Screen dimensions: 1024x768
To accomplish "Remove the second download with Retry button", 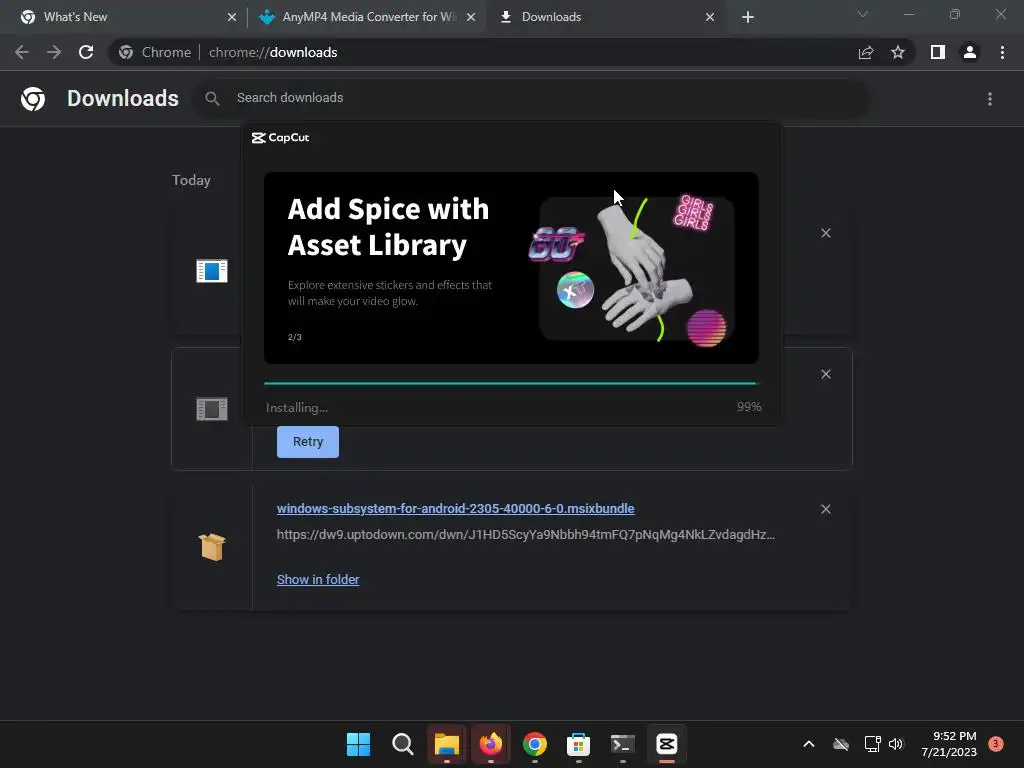I will pos(825,374).
